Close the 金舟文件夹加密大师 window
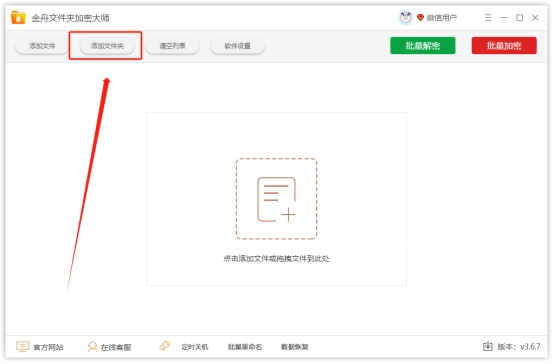This screenshot has width=553, height=364. tap(535, 18)
